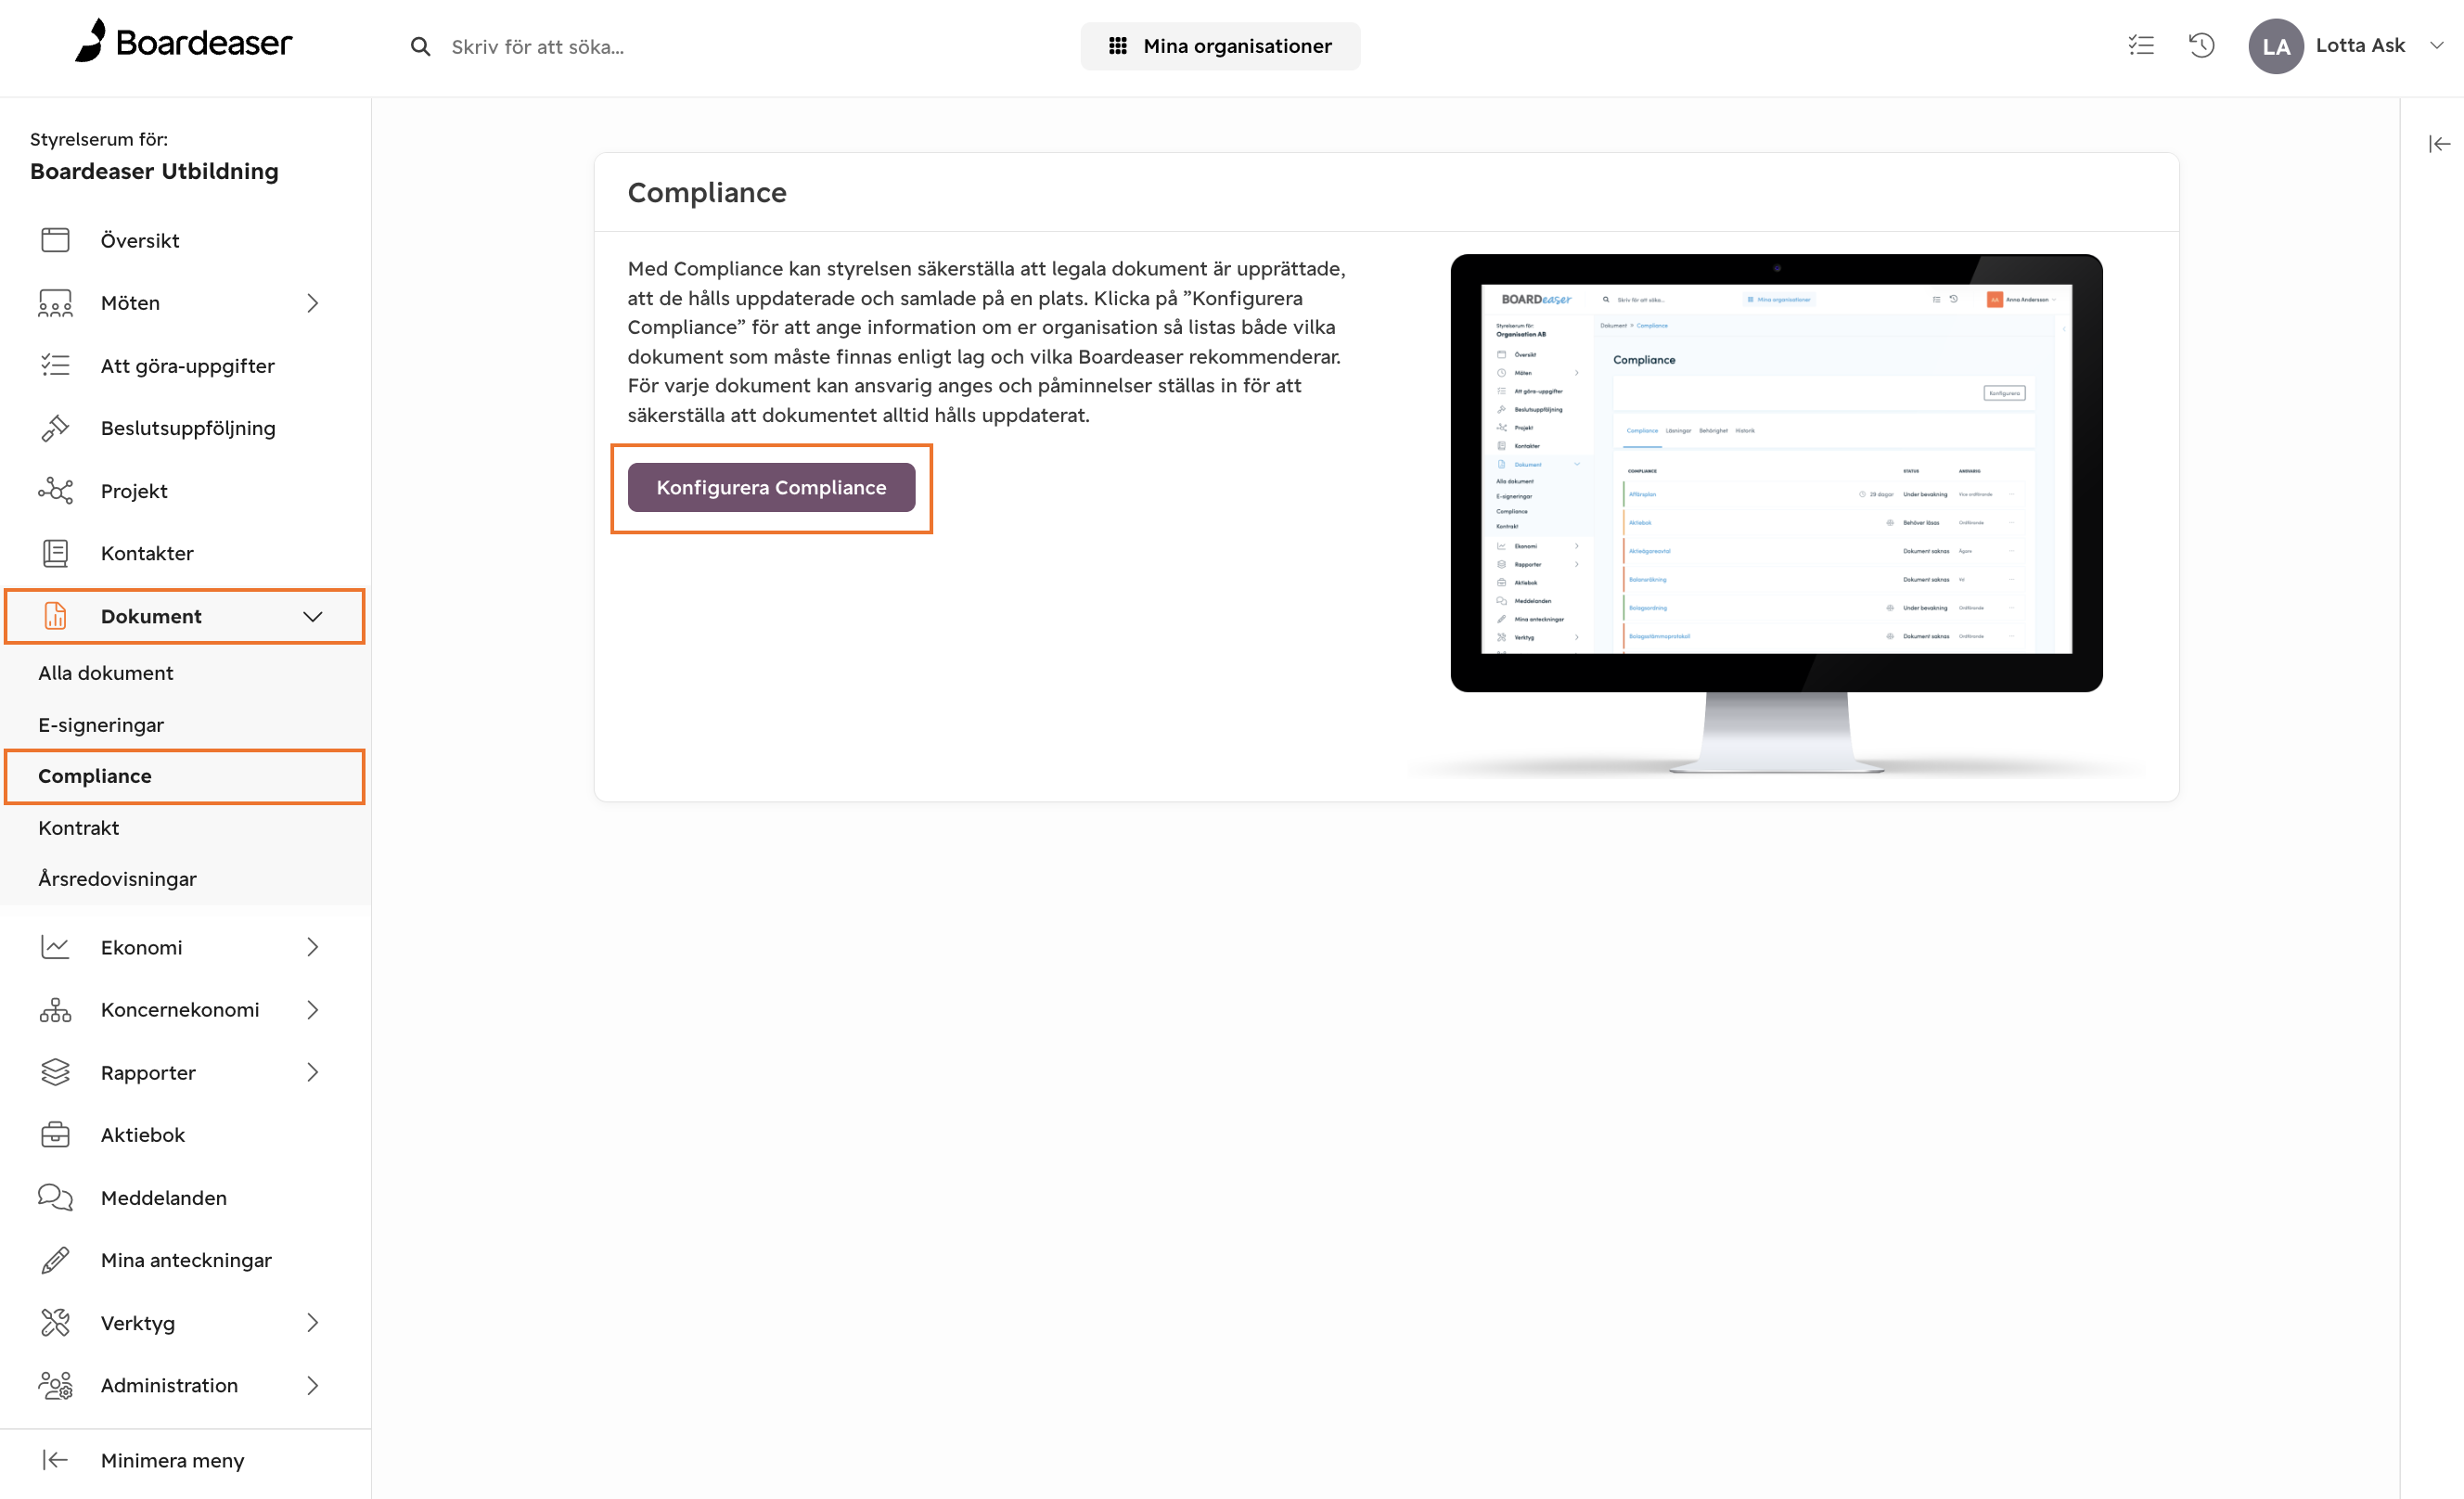Click the Mina anteckningar pencil icon
The image size is (2464, 1499).
tap(55, 1260)
